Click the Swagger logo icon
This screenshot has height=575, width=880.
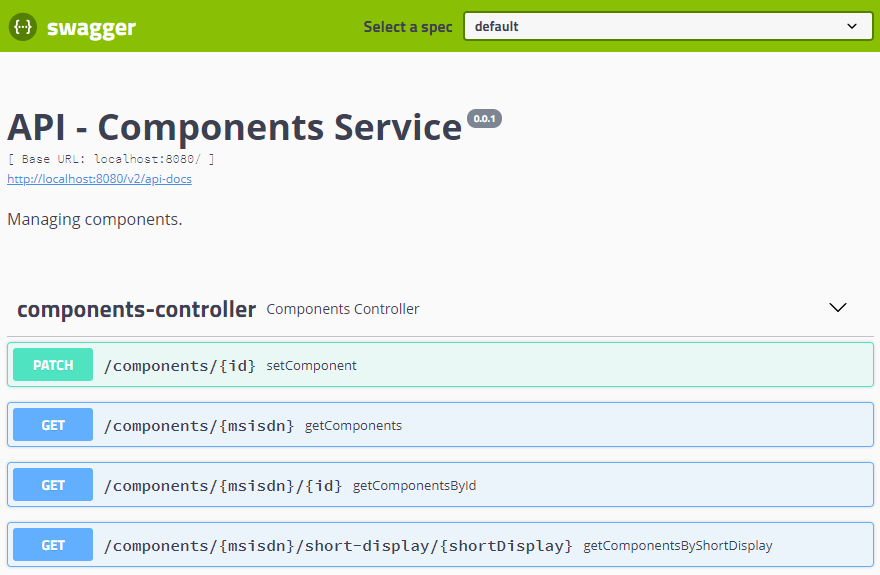pos(22,27)
